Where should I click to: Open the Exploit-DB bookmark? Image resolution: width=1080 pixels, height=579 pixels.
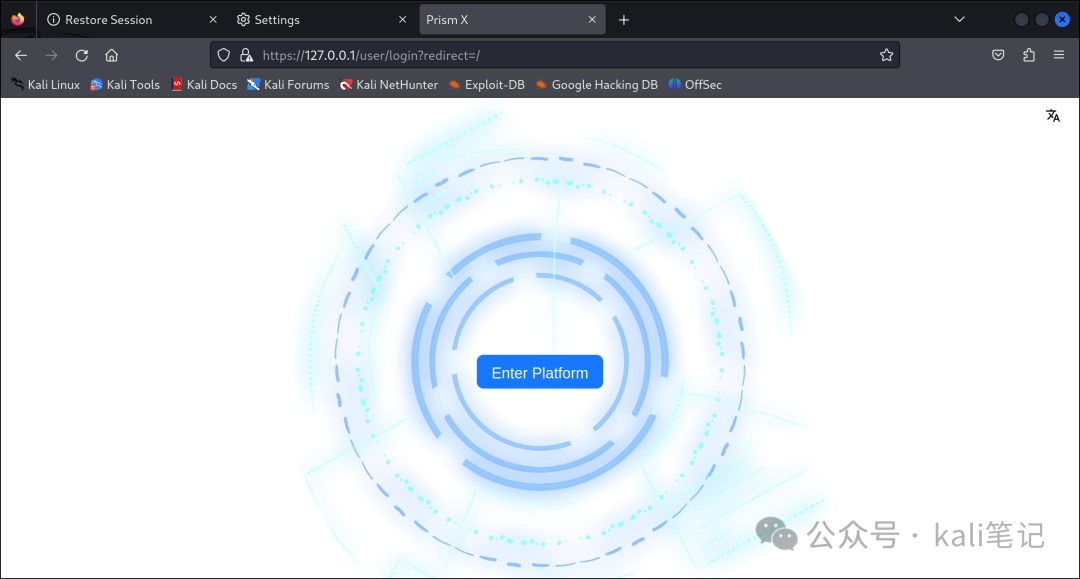tap(486, 85)
